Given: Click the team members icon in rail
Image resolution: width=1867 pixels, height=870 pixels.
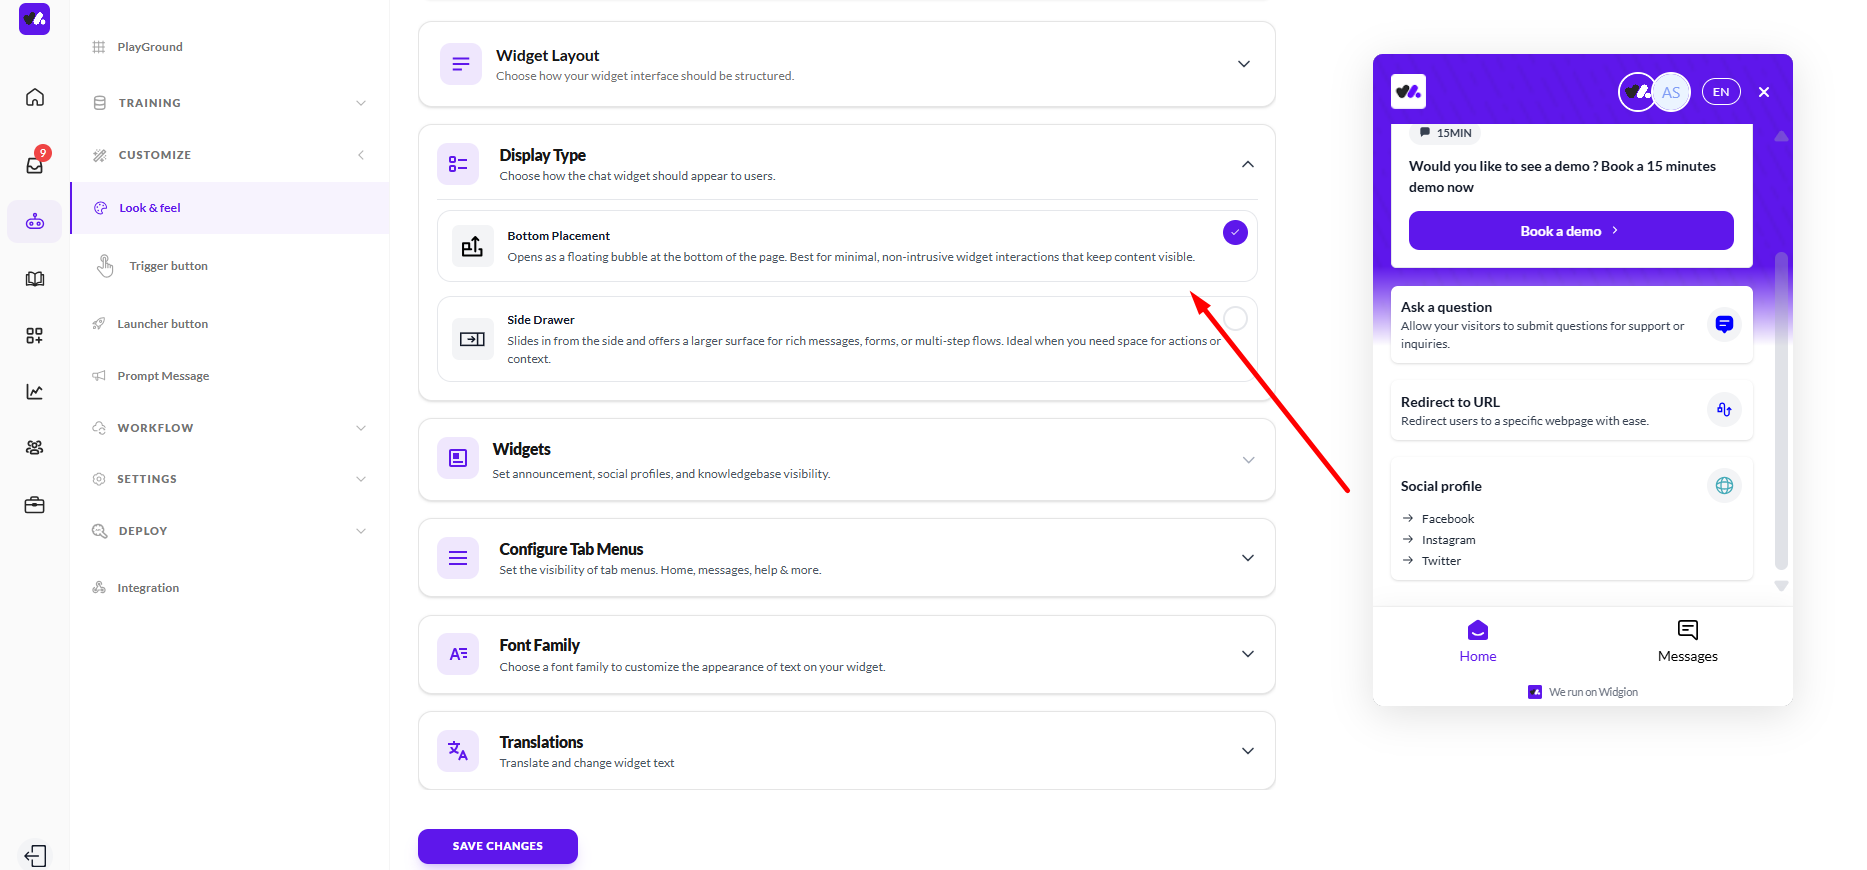Looking at the screenshot, I should [x=35, y=448].
